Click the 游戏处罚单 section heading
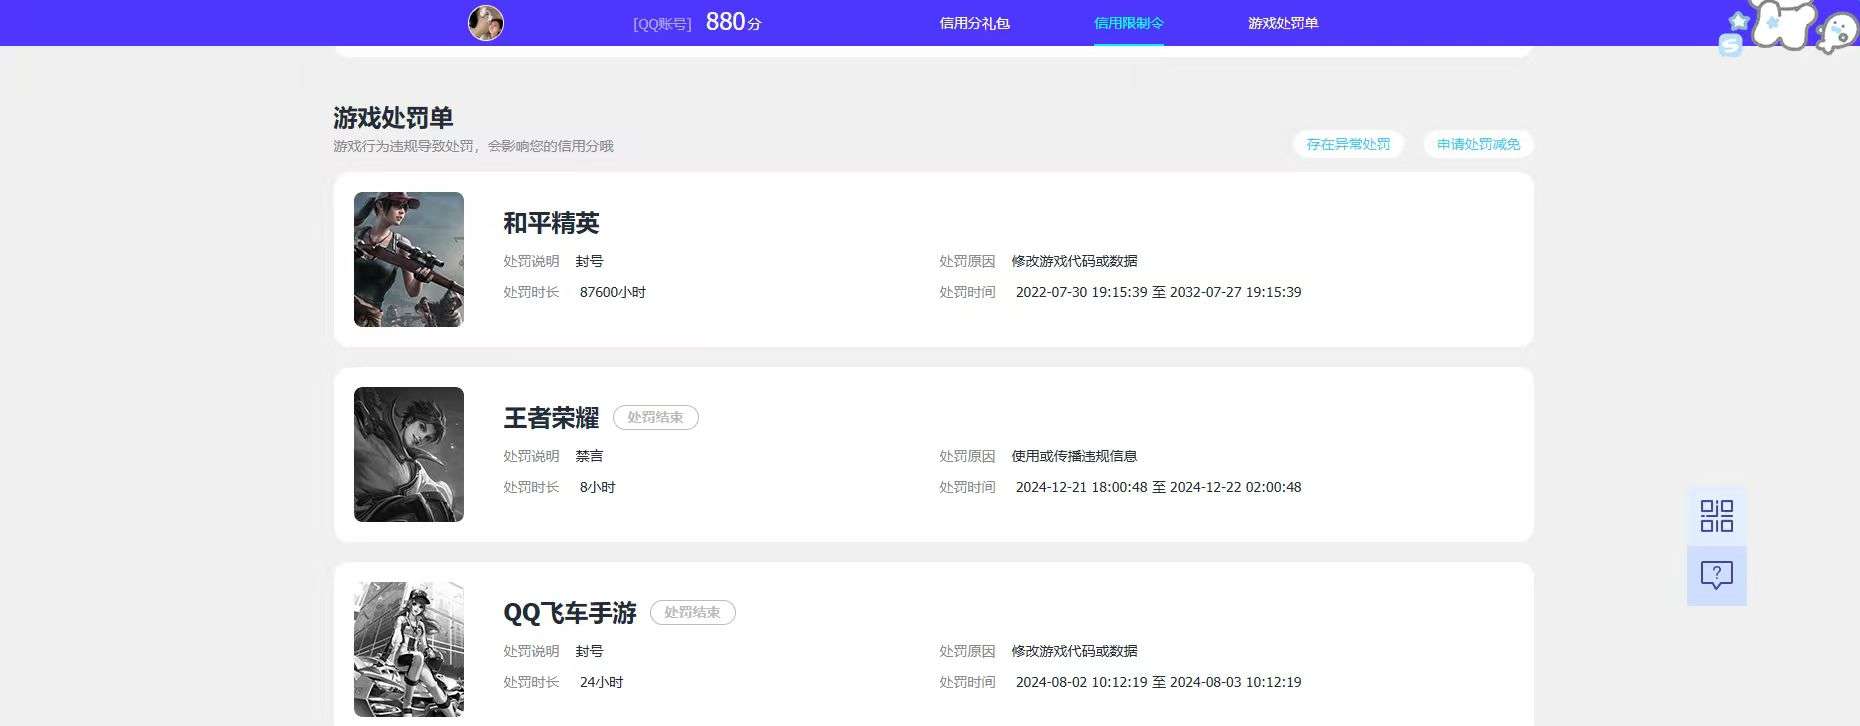Image resolution: width=1860 pixels, height=726 pixels. pos(393,118)
